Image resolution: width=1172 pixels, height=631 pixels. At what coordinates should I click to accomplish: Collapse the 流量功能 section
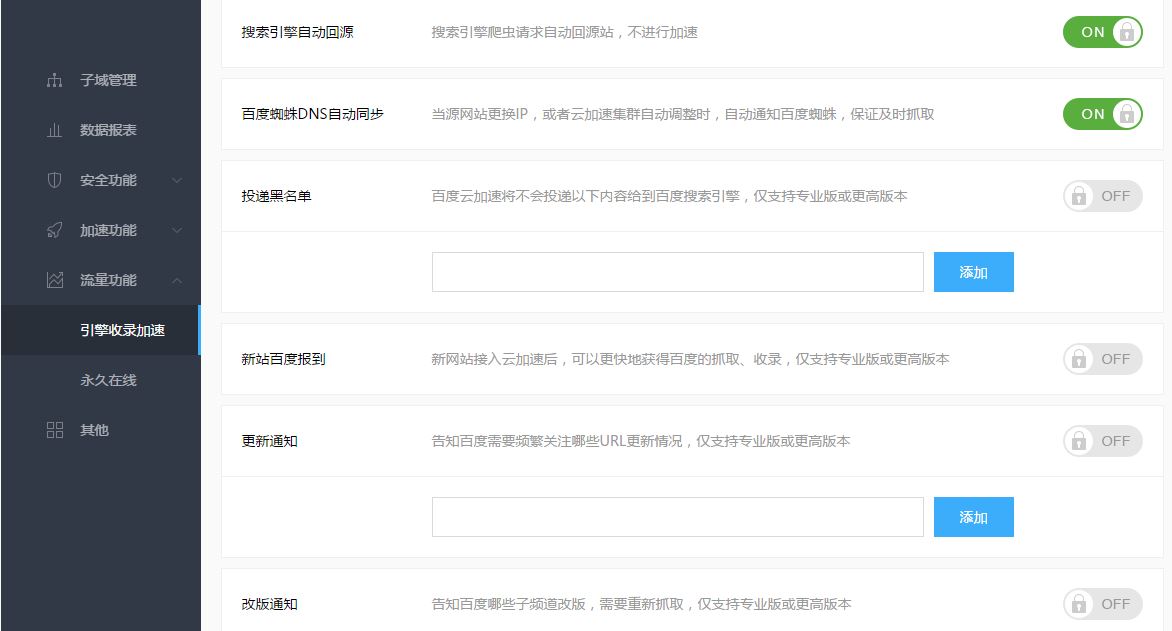(108, 280)
